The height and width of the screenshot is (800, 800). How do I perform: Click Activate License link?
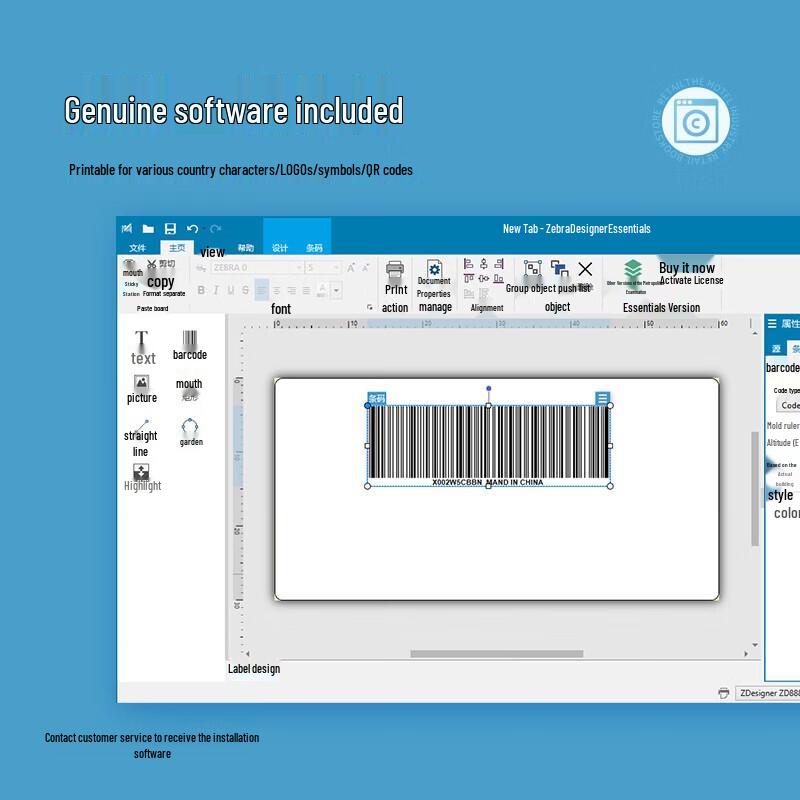pos(691,280)
